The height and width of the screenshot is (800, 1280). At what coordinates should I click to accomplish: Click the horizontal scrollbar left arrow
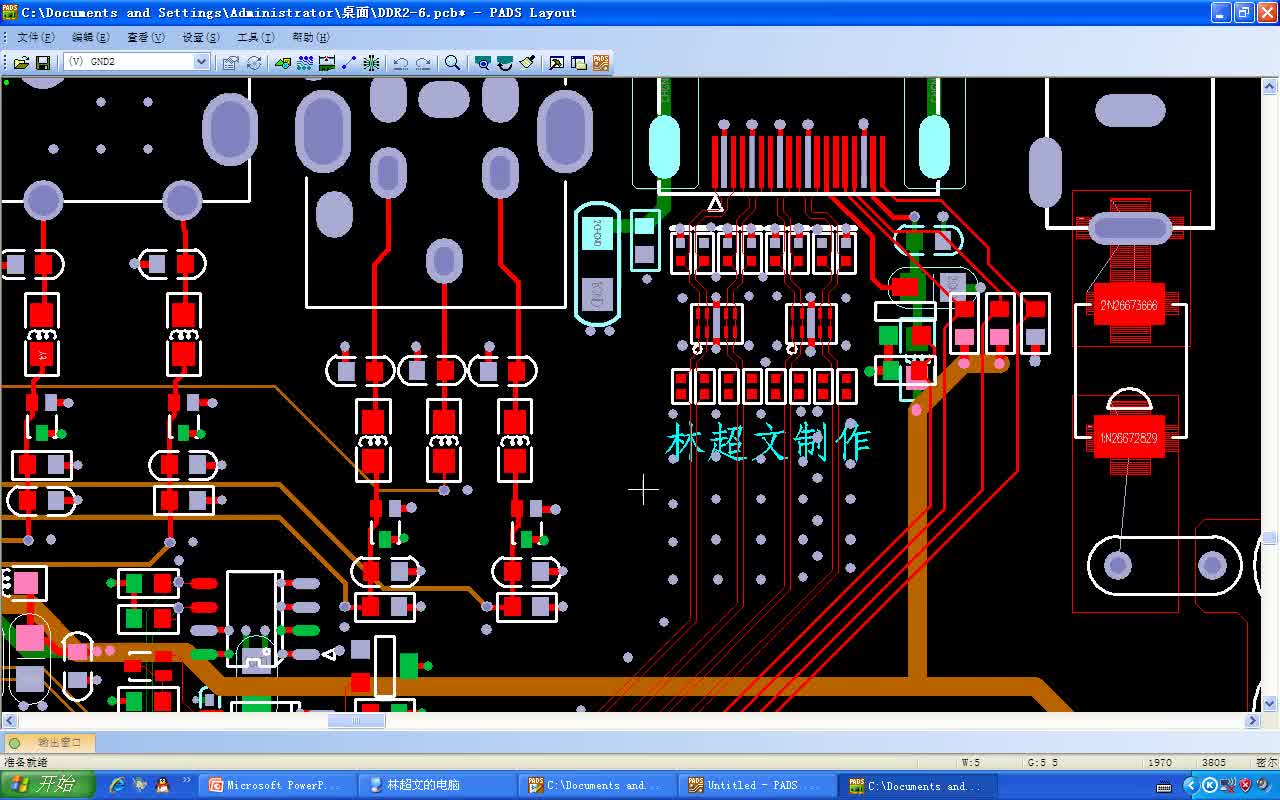pyautogui.click(x=9, y=720)
